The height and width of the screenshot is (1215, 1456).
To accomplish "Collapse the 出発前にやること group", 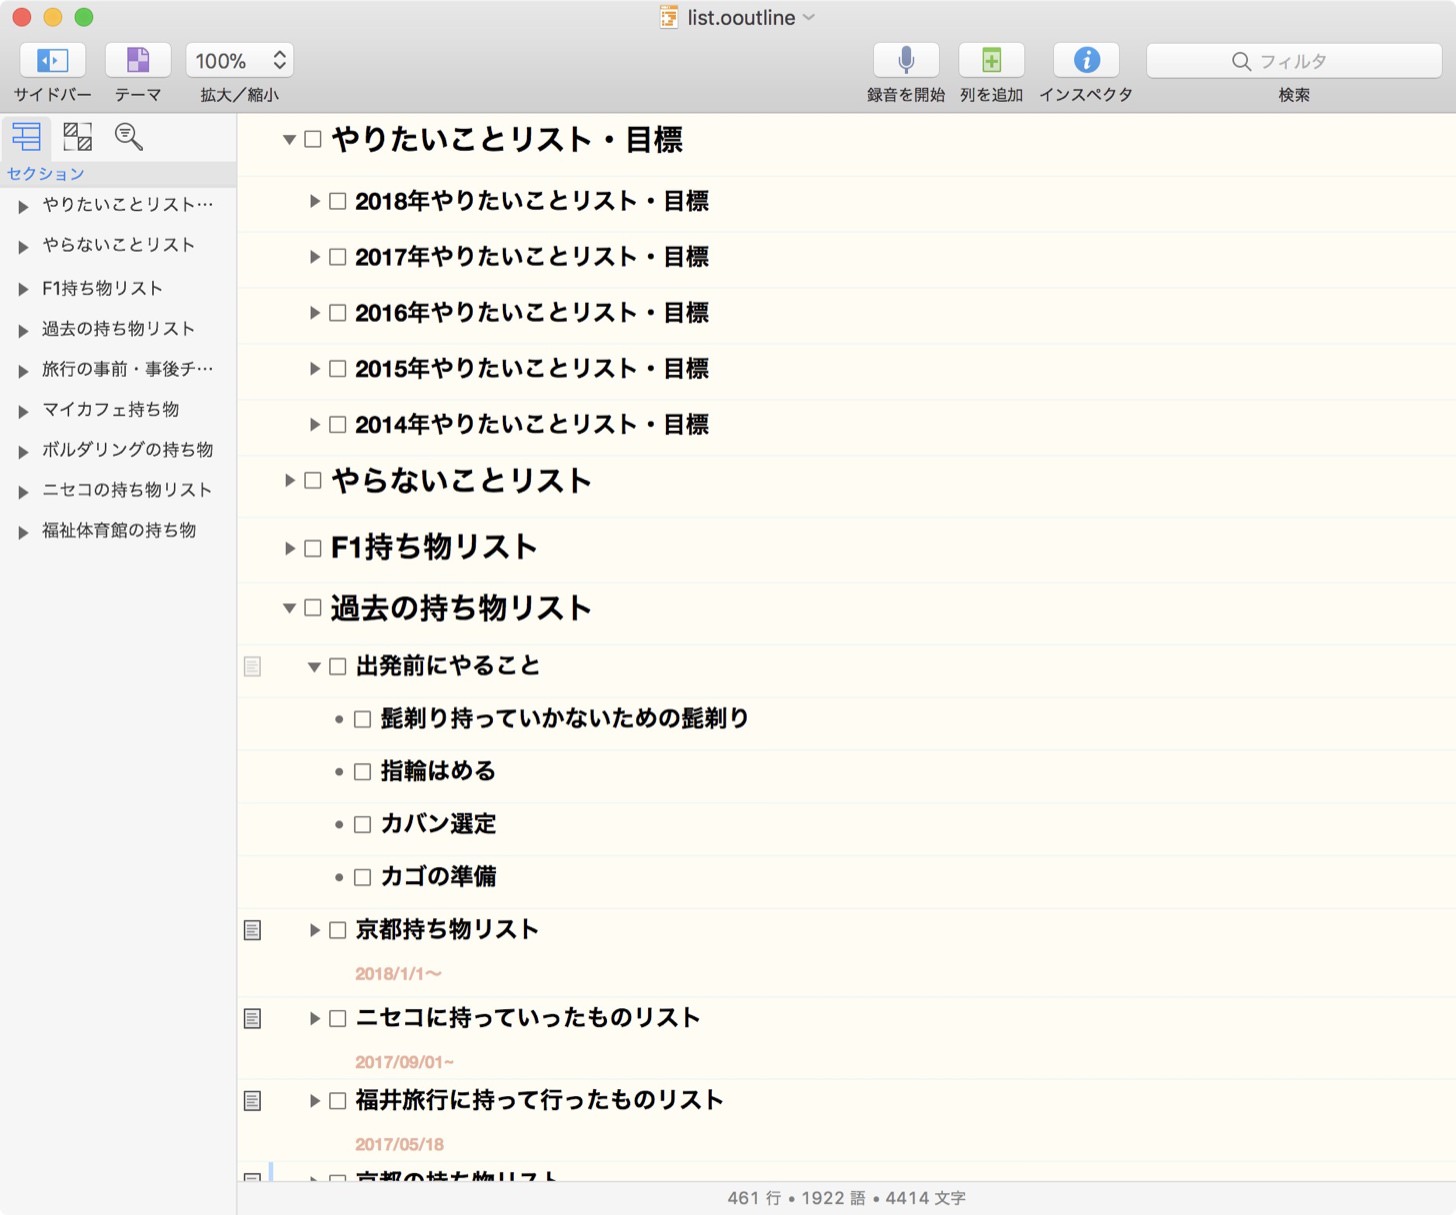I will click(314, 667).
